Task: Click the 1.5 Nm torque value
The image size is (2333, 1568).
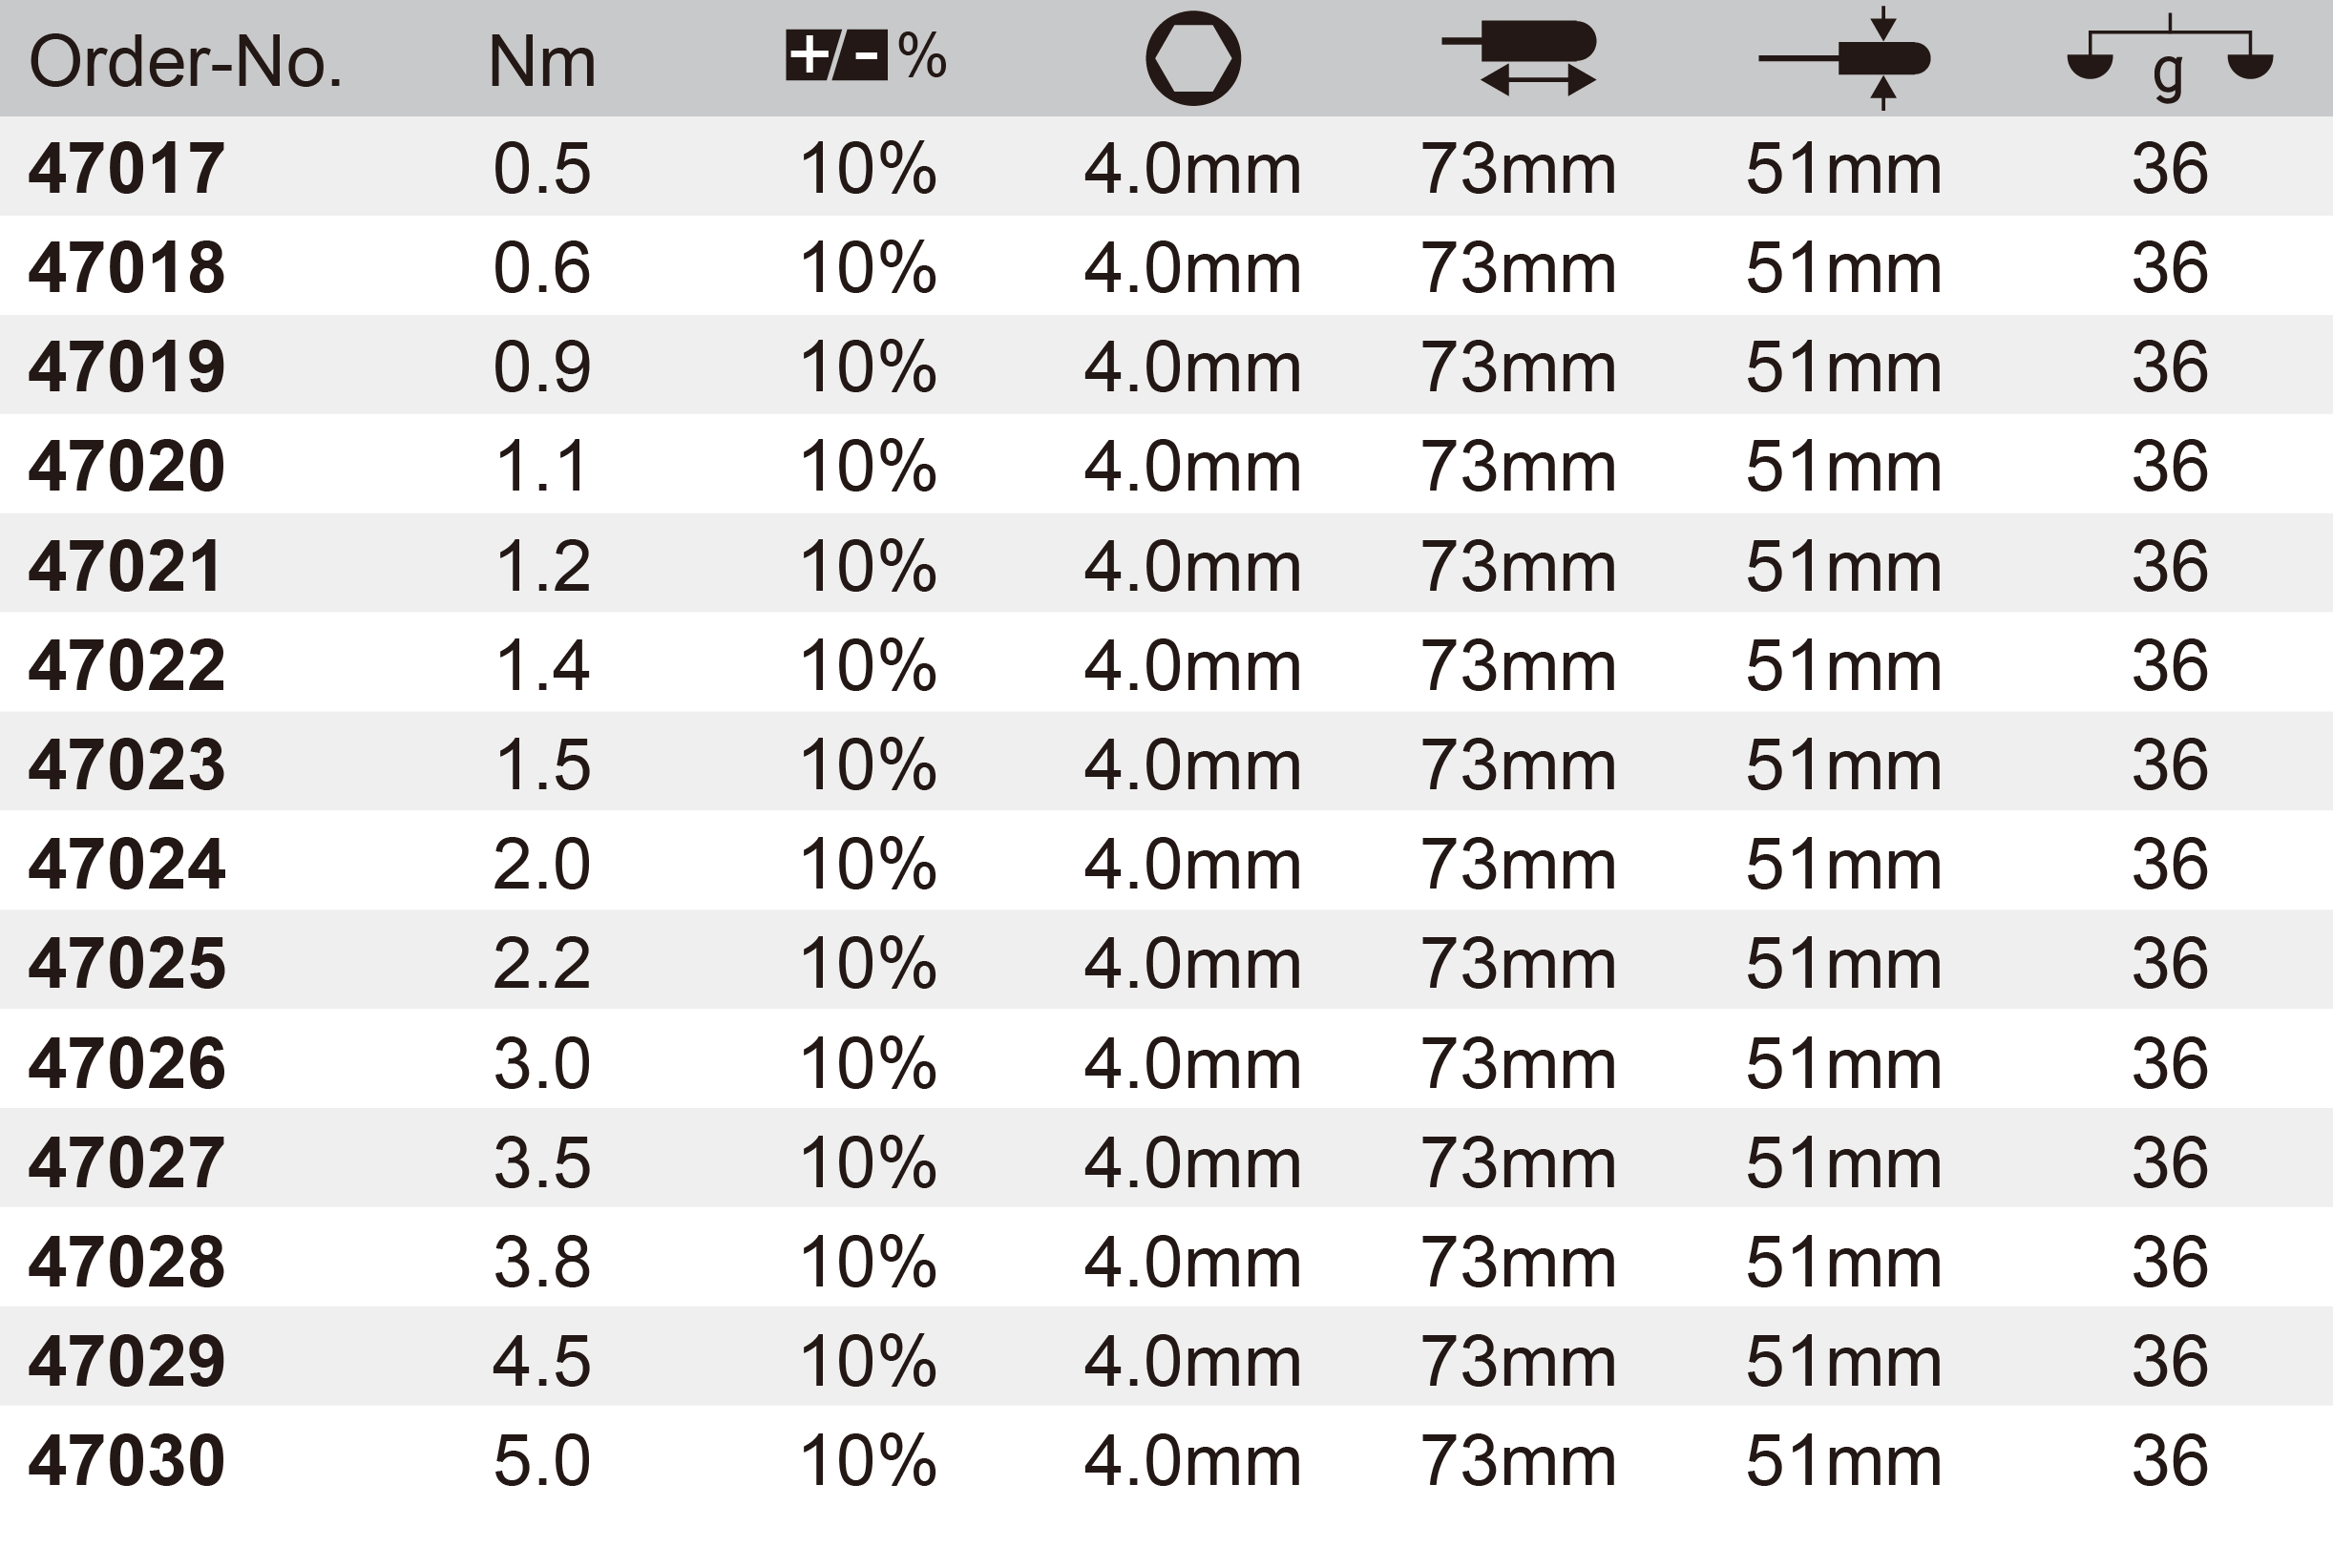Action: click(542, 764)
